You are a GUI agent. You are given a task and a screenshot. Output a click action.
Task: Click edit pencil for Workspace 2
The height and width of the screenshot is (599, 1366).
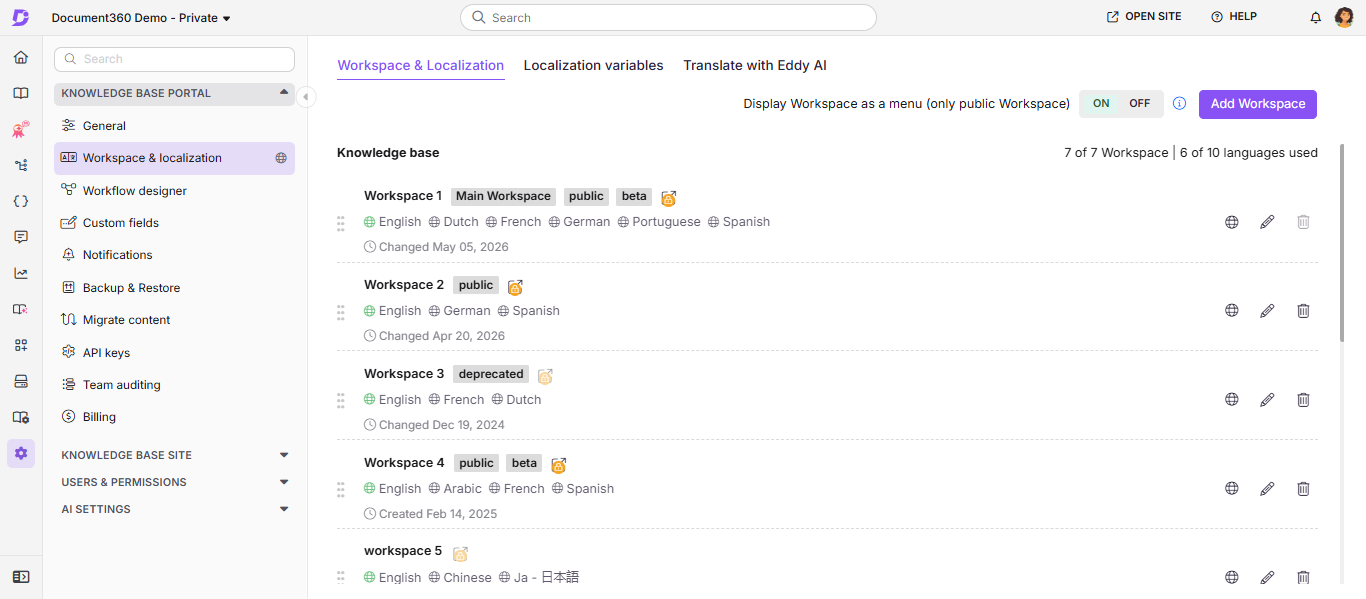point(1267,311)
